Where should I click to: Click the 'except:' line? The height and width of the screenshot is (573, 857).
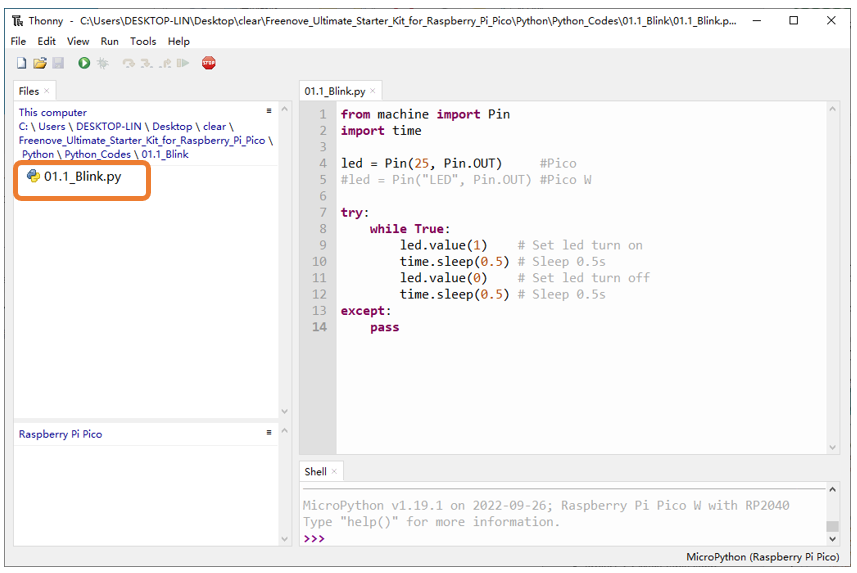[x=366, y=311]
